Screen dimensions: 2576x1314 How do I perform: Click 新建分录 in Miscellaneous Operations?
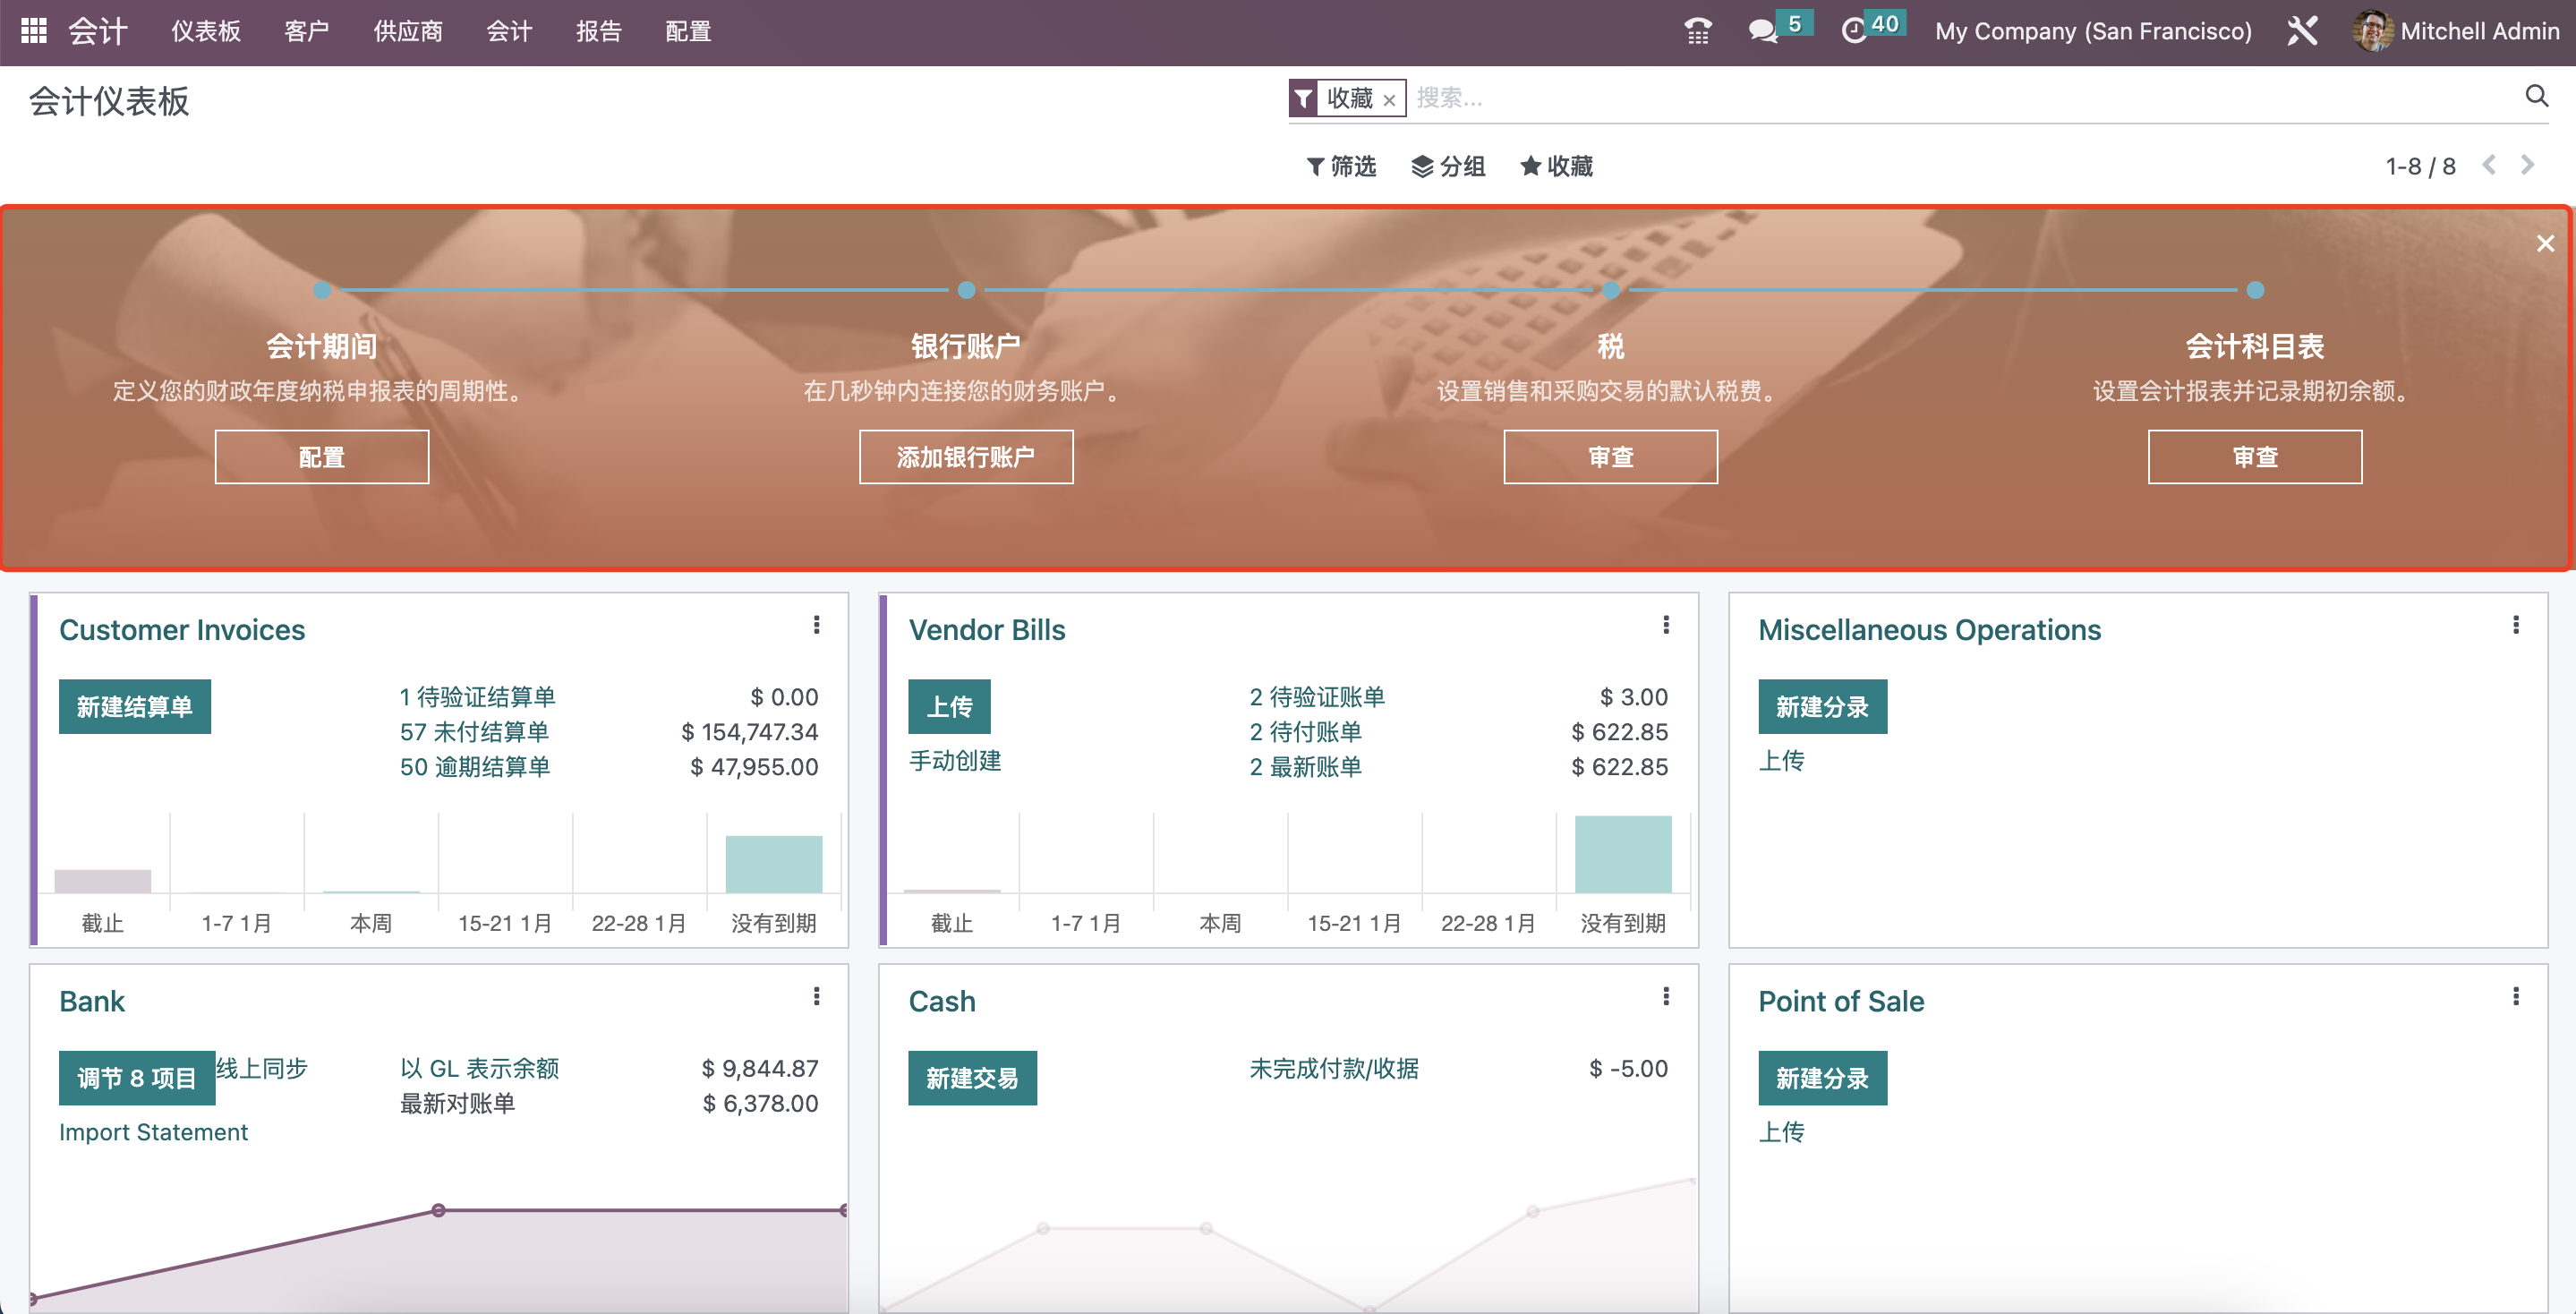pos(1822,707)
